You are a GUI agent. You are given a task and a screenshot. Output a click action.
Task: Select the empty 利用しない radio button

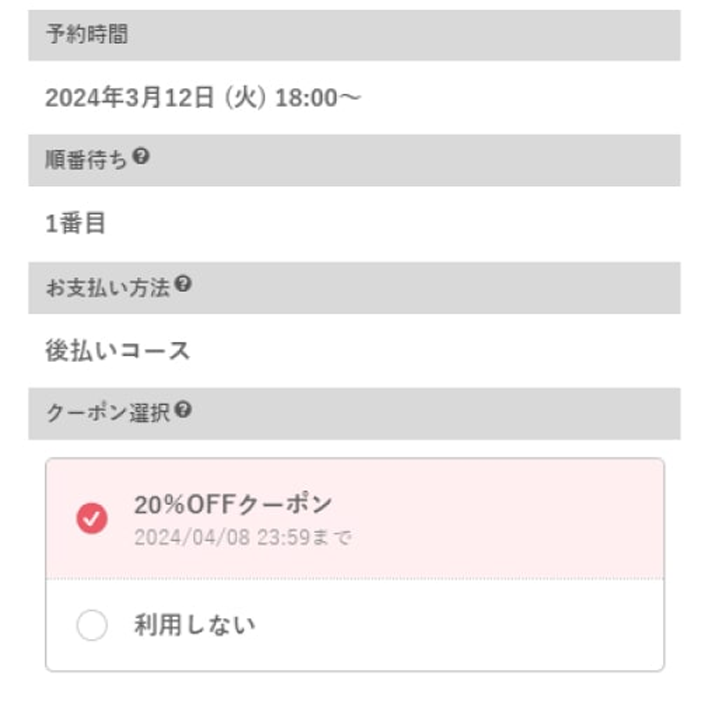click(x=92, y=625)
